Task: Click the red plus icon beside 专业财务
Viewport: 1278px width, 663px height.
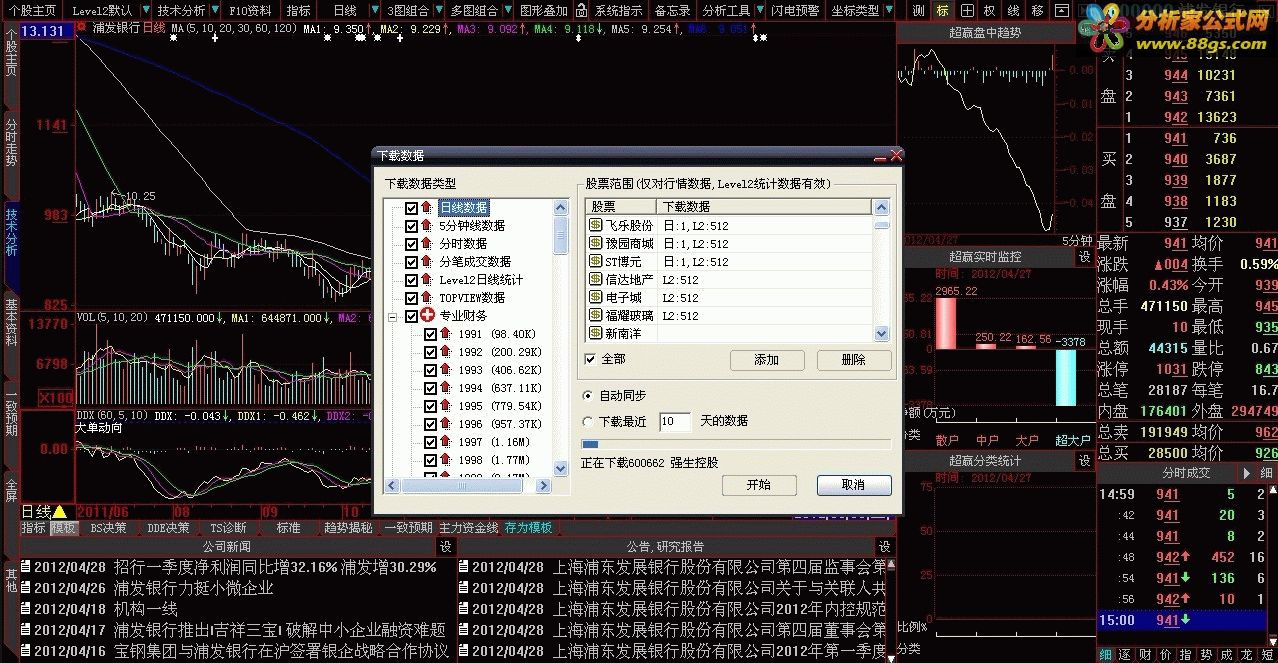Action: (428, 316)
